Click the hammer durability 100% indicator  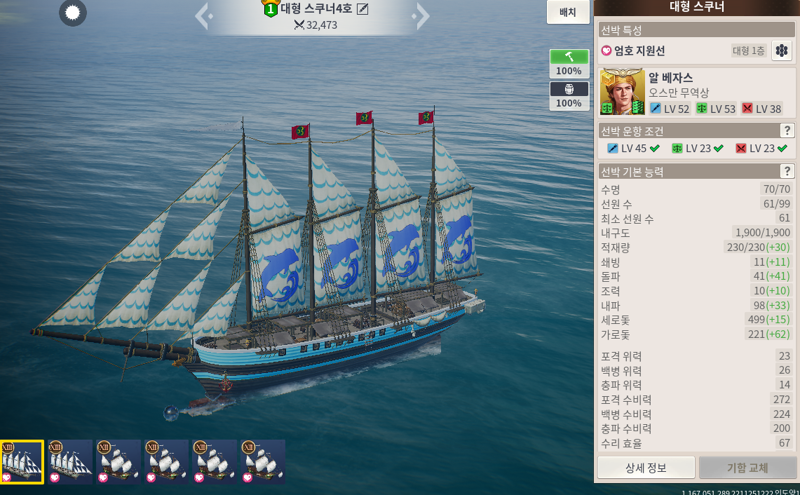click(x=569, y=63)
